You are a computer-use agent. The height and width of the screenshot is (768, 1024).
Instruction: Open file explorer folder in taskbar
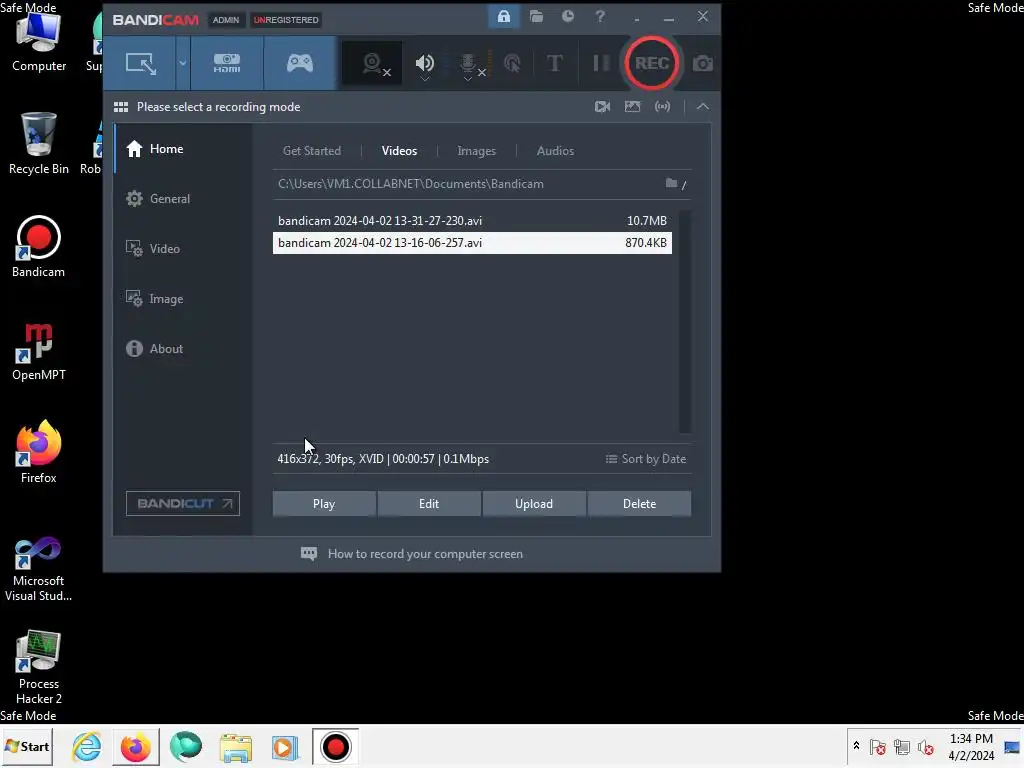(x=235, y=746)
